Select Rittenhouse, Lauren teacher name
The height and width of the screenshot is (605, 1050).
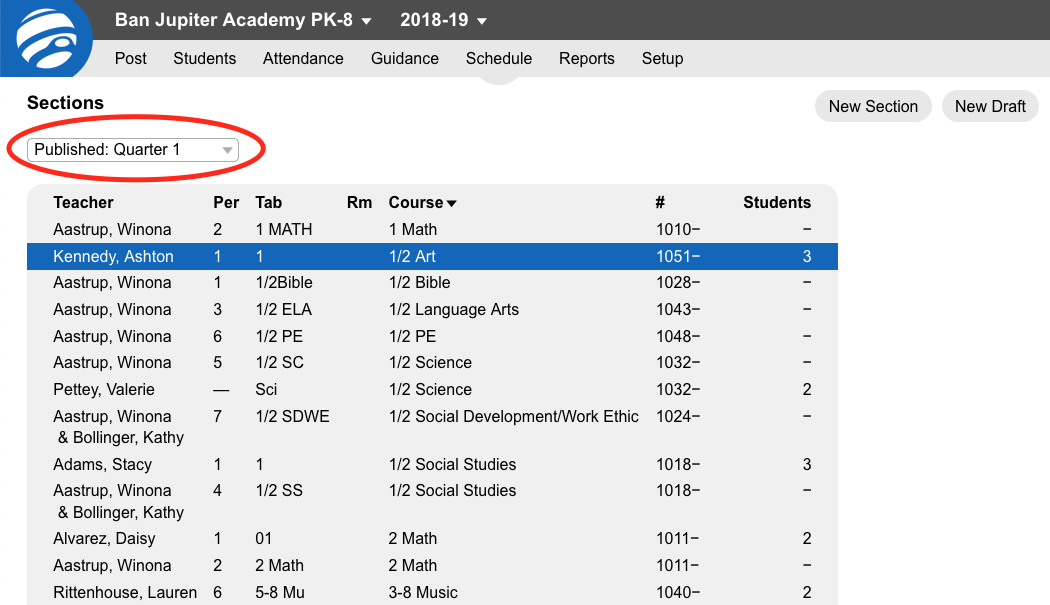[125, 592]
